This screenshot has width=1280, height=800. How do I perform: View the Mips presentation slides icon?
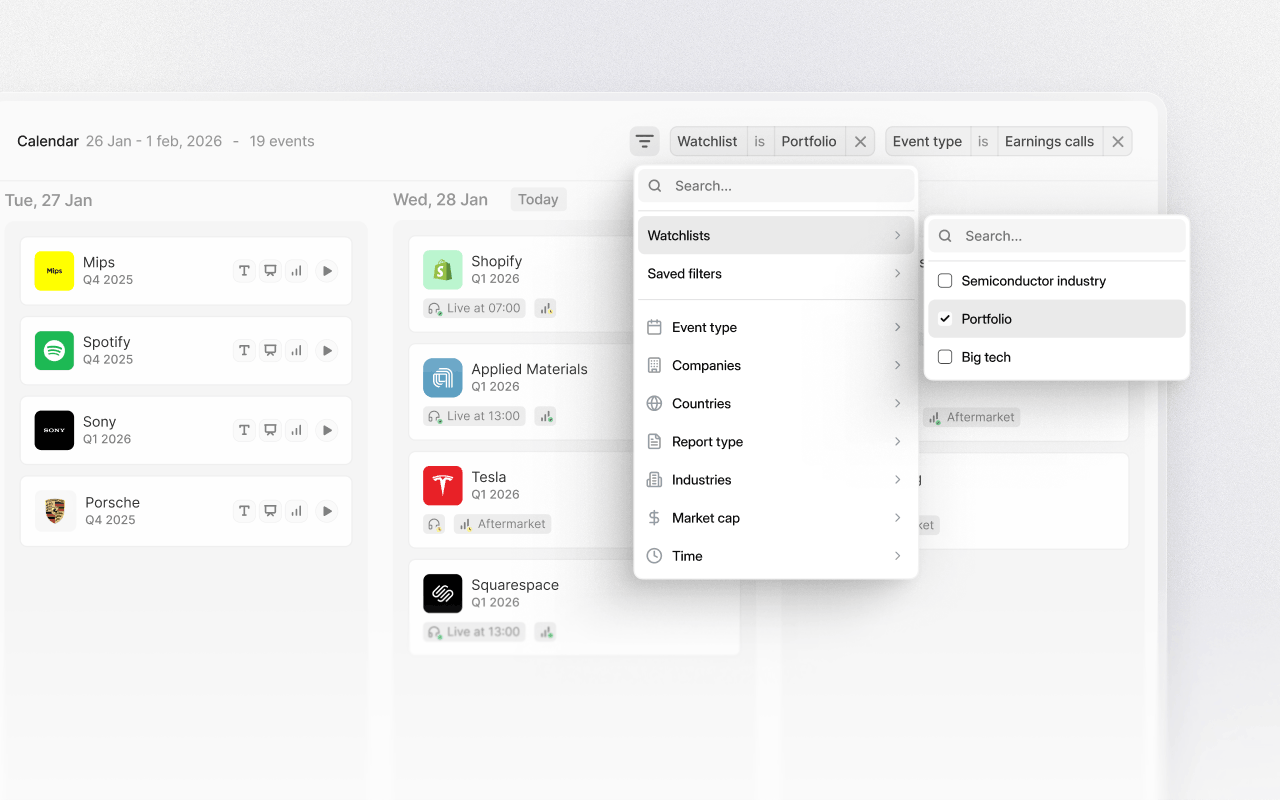270,270
